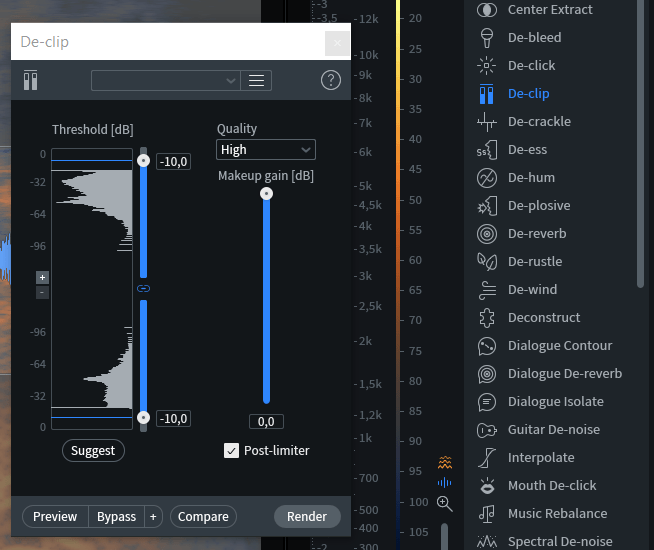Click the upper threshold slider handle
654x550 pixels.
coord(143,161)
